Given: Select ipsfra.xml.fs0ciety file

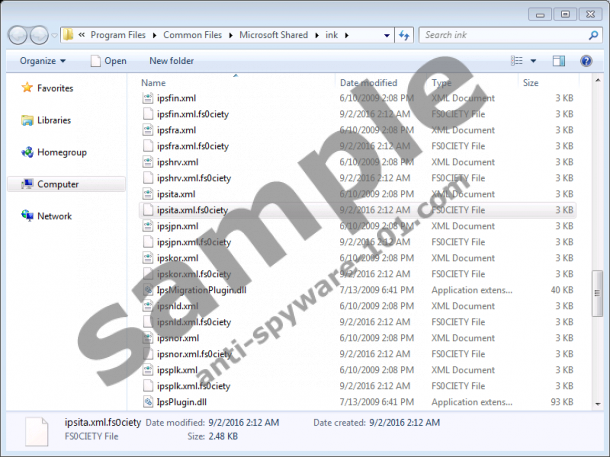Looking at the screenshot, I should 193,146.
